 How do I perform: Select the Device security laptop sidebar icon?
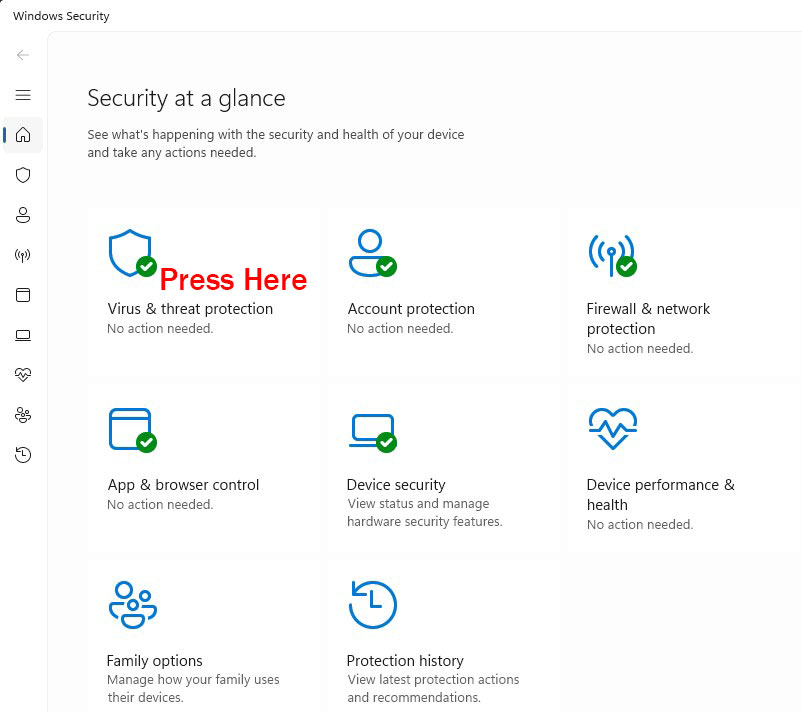[23, 335]
